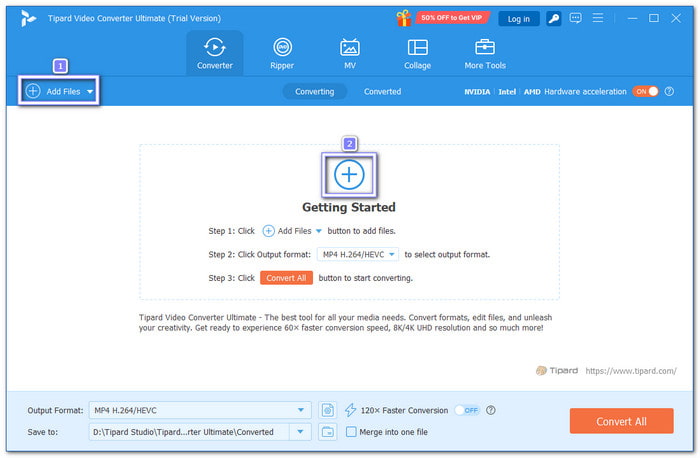Open output format settings icon
700x458 pixels.
(x=328, y=410)
